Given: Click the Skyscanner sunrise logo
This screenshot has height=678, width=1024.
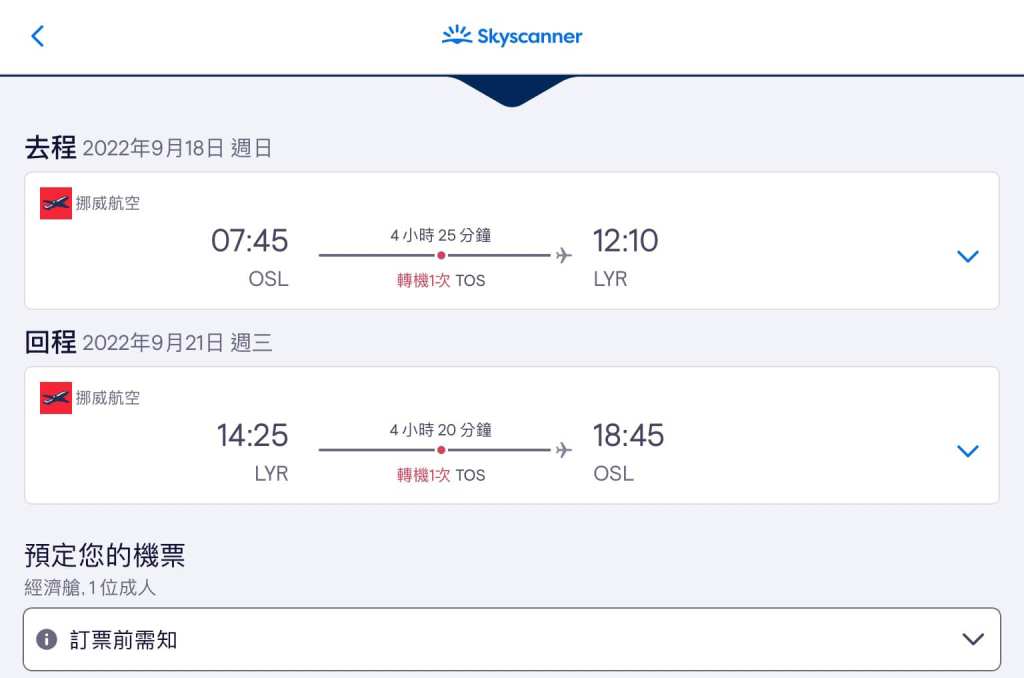Looking at the screenshot, I should tap(457, 36).
